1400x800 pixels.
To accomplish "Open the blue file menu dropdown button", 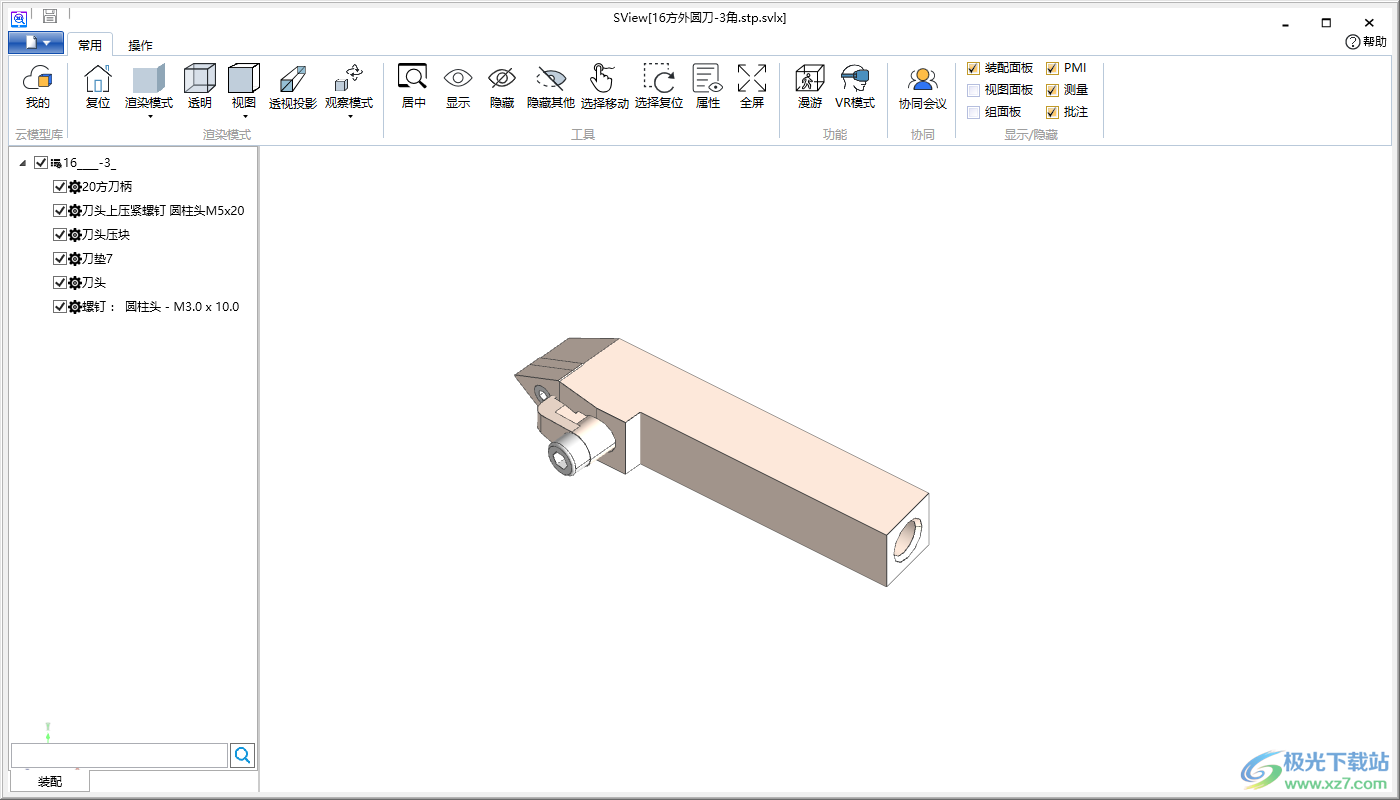I will 36,43.
